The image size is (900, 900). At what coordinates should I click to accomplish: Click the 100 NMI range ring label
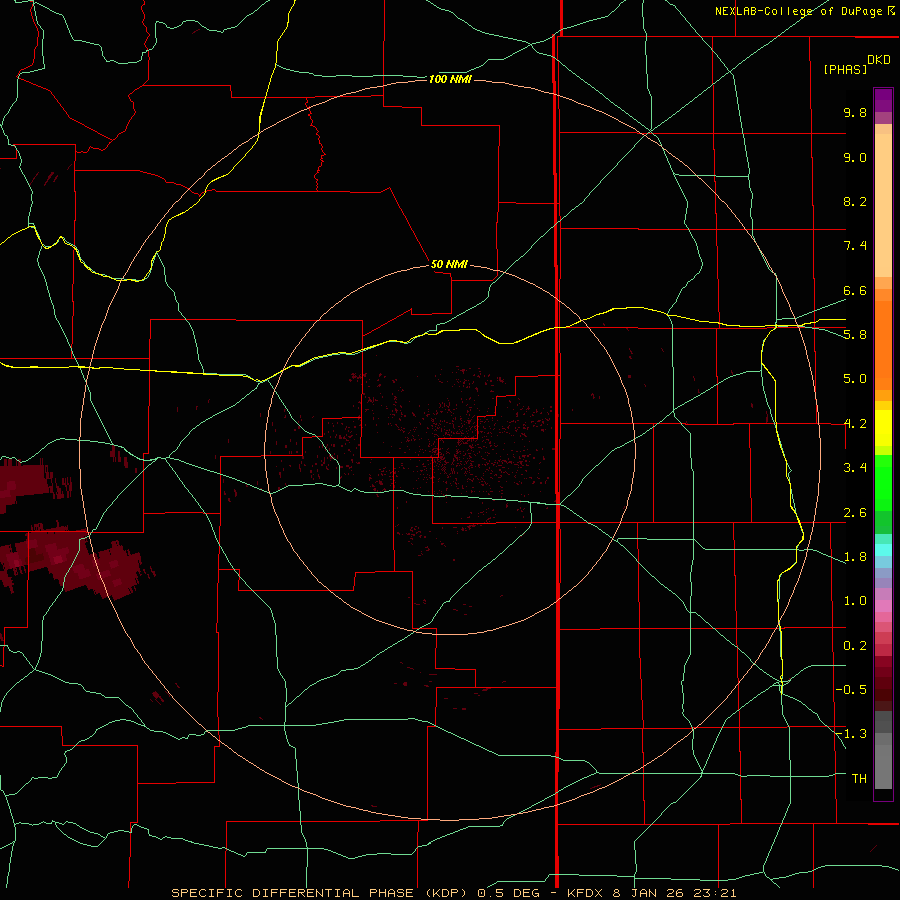(x=450, y=79)
